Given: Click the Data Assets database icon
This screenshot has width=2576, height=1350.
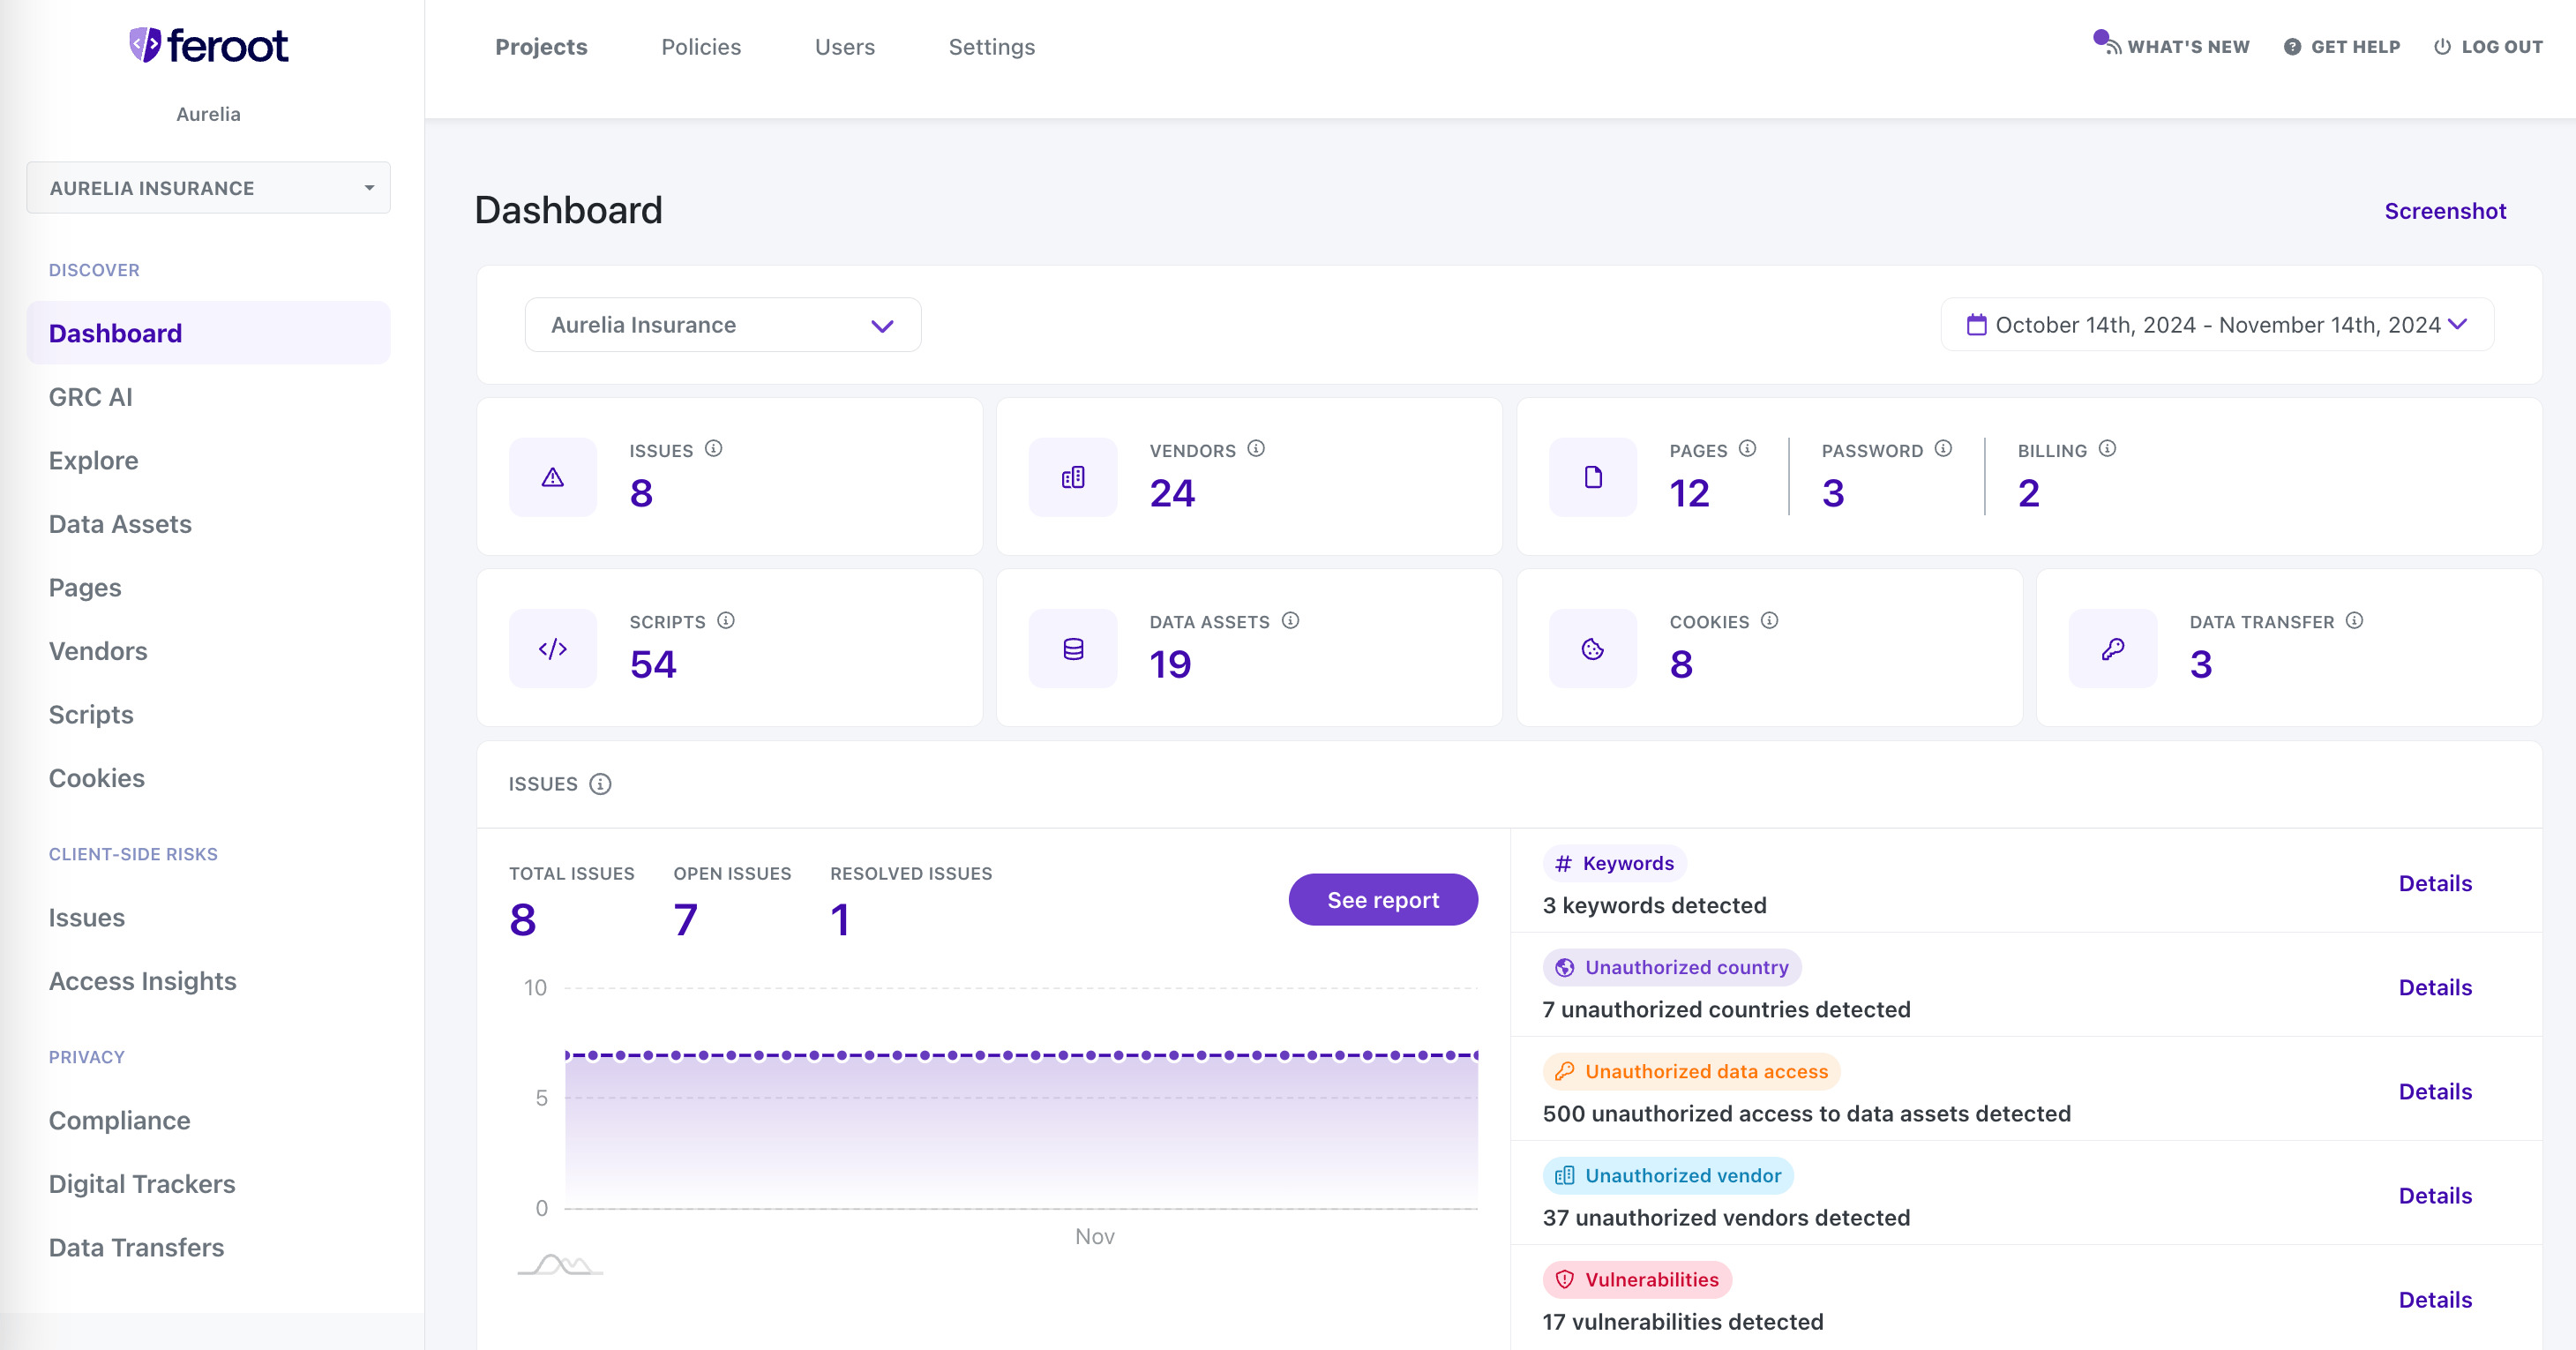Looking at the screenshot, I should (1072, 648).
